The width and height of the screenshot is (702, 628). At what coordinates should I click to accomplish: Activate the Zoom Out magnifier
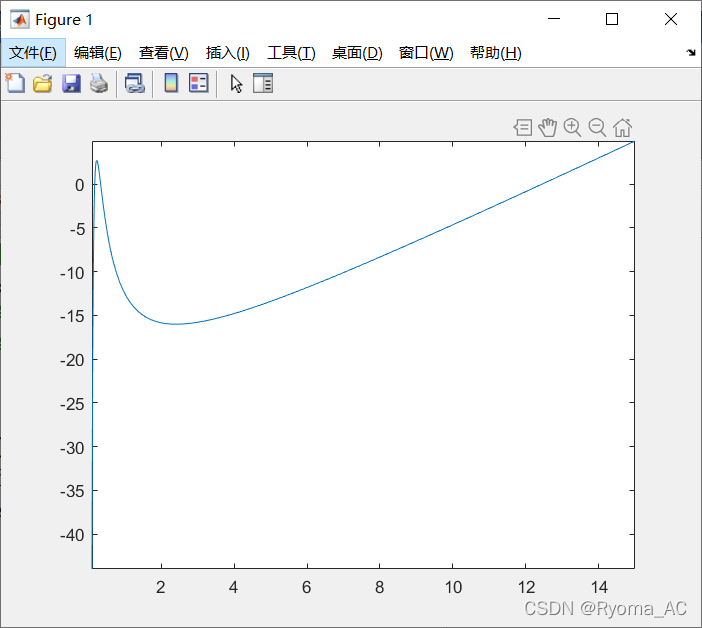597,128
